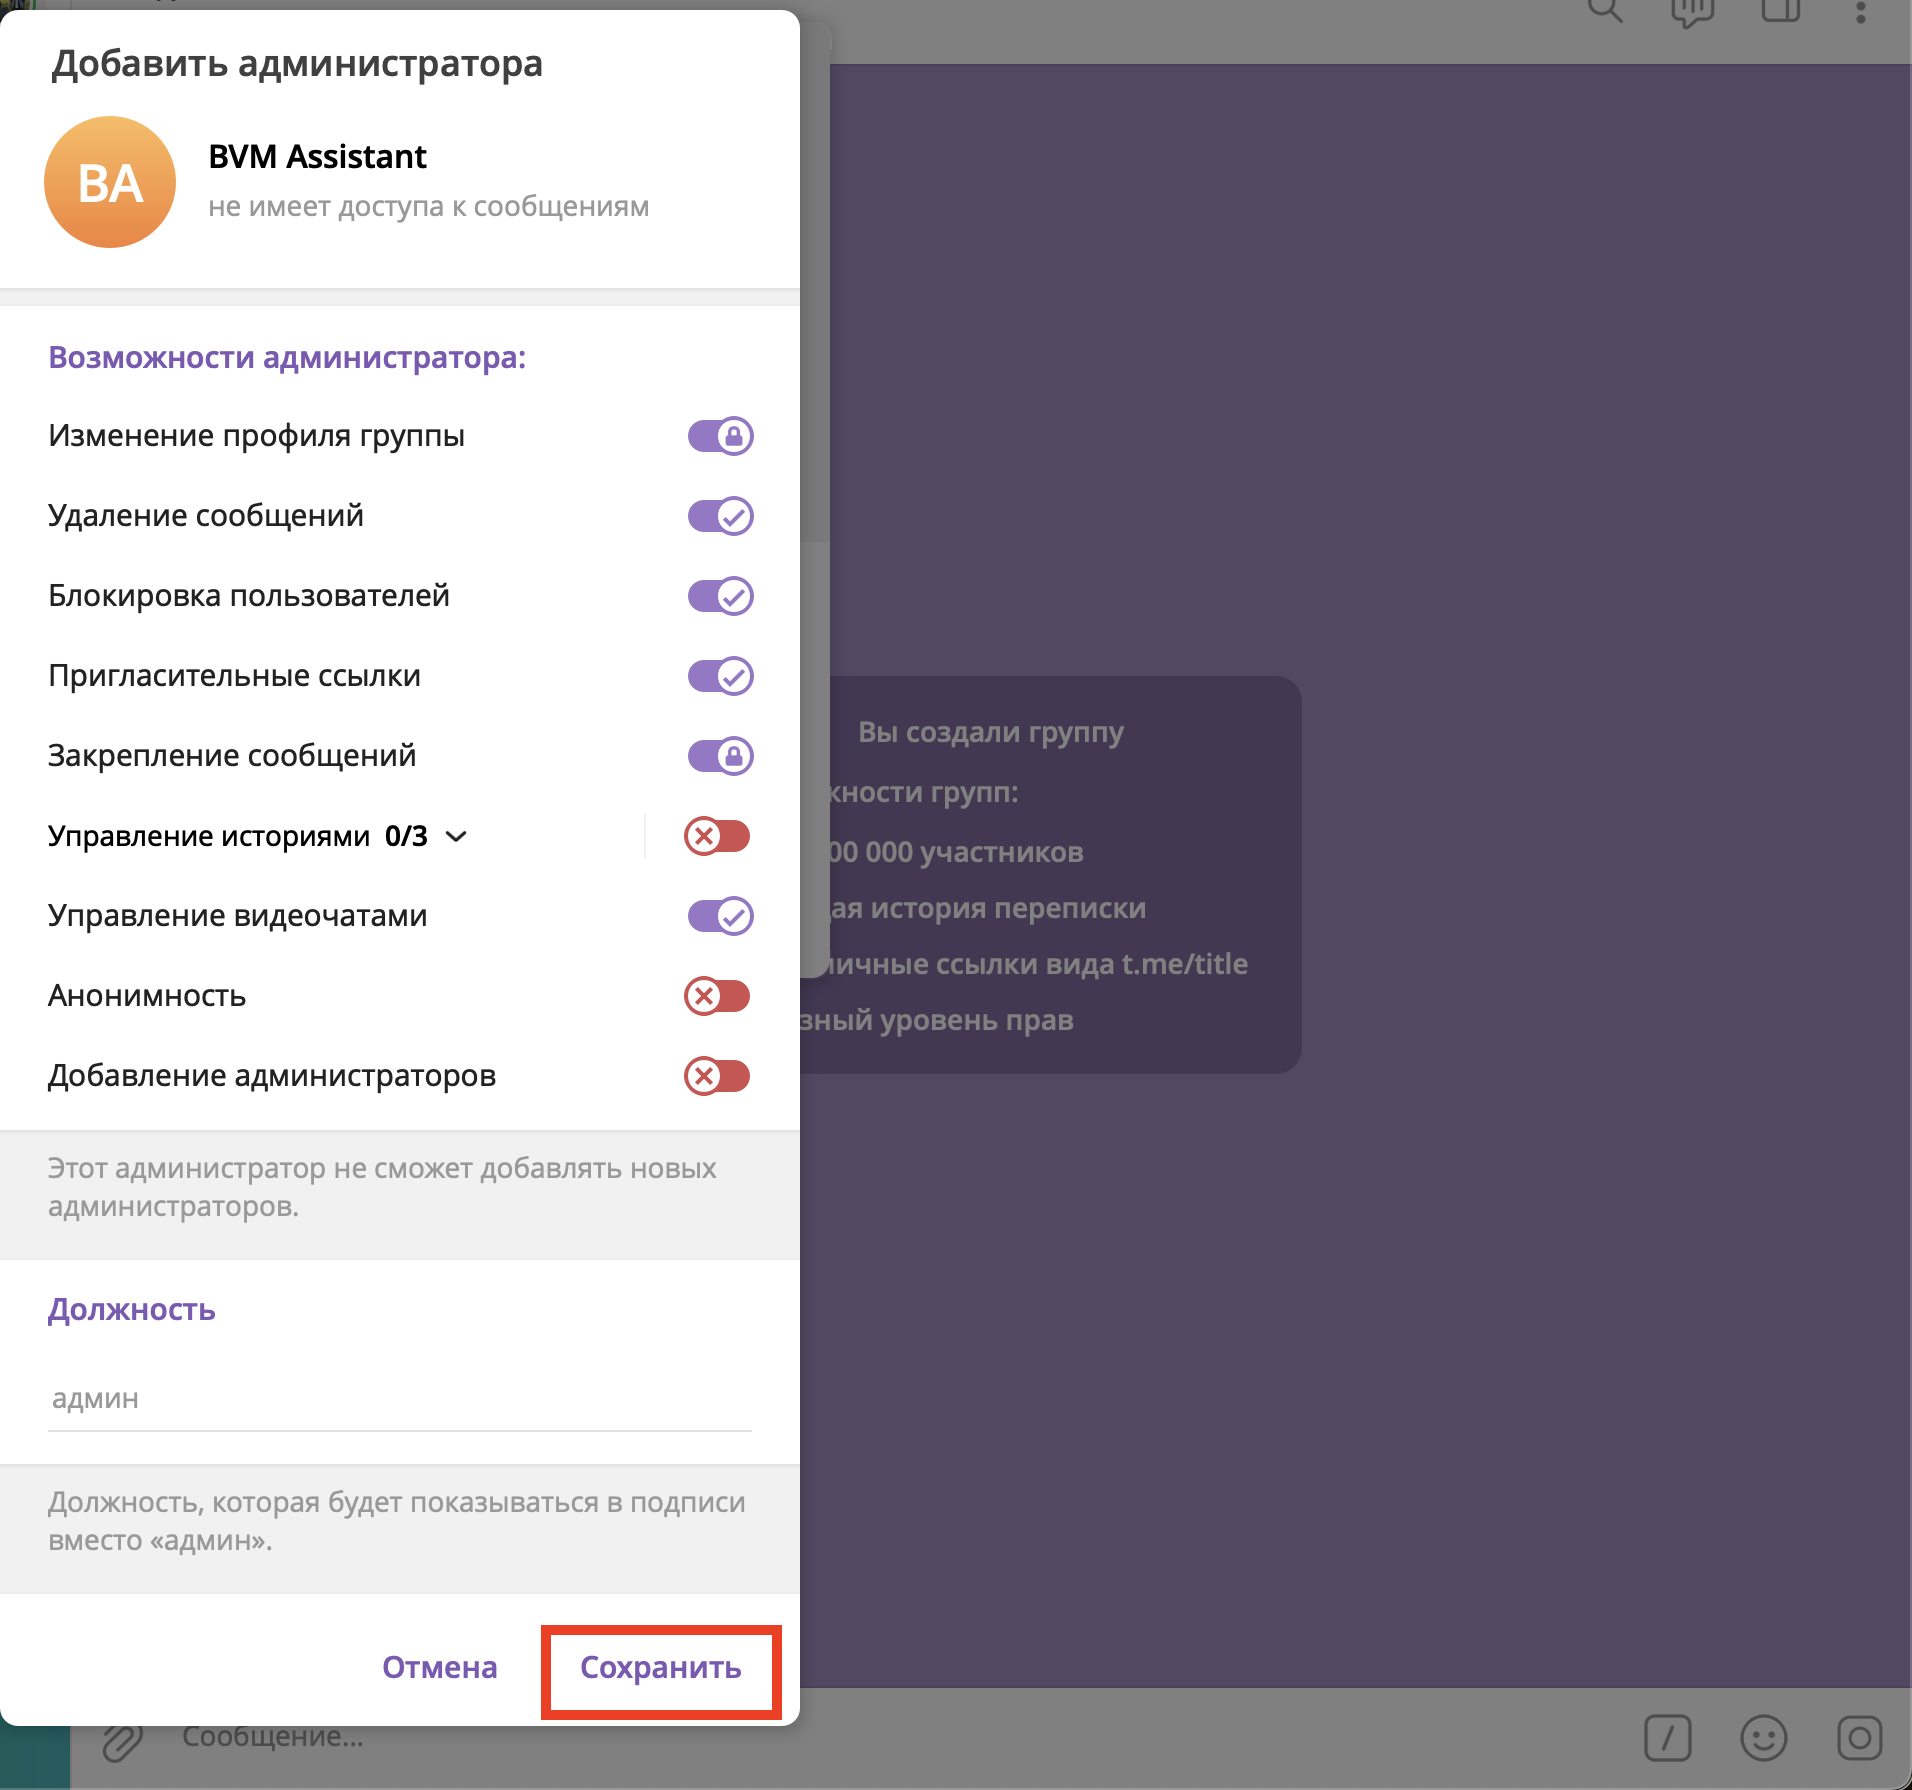1912x1790 pixels.
Task: Toggle the Управление историями switch on
Action: (x=717, y=836)
